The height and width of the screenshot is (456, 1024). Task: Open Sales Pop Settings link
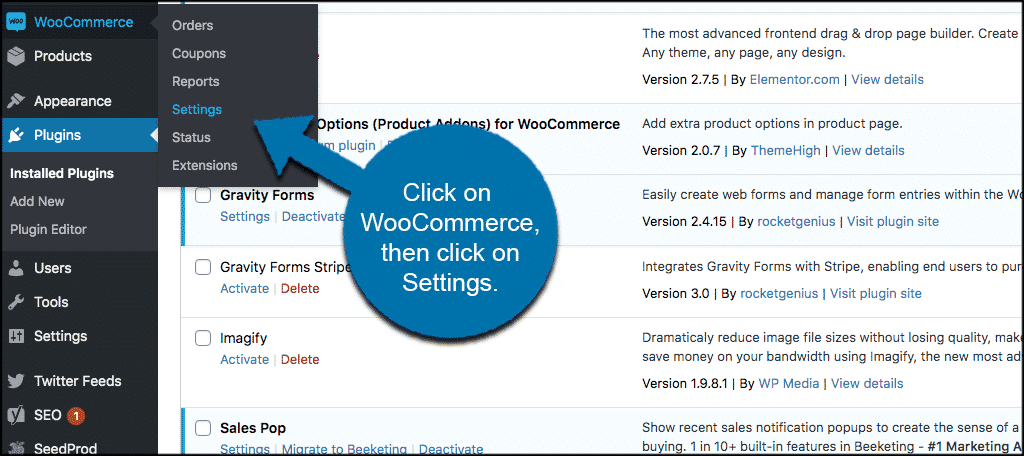(245, 449)
